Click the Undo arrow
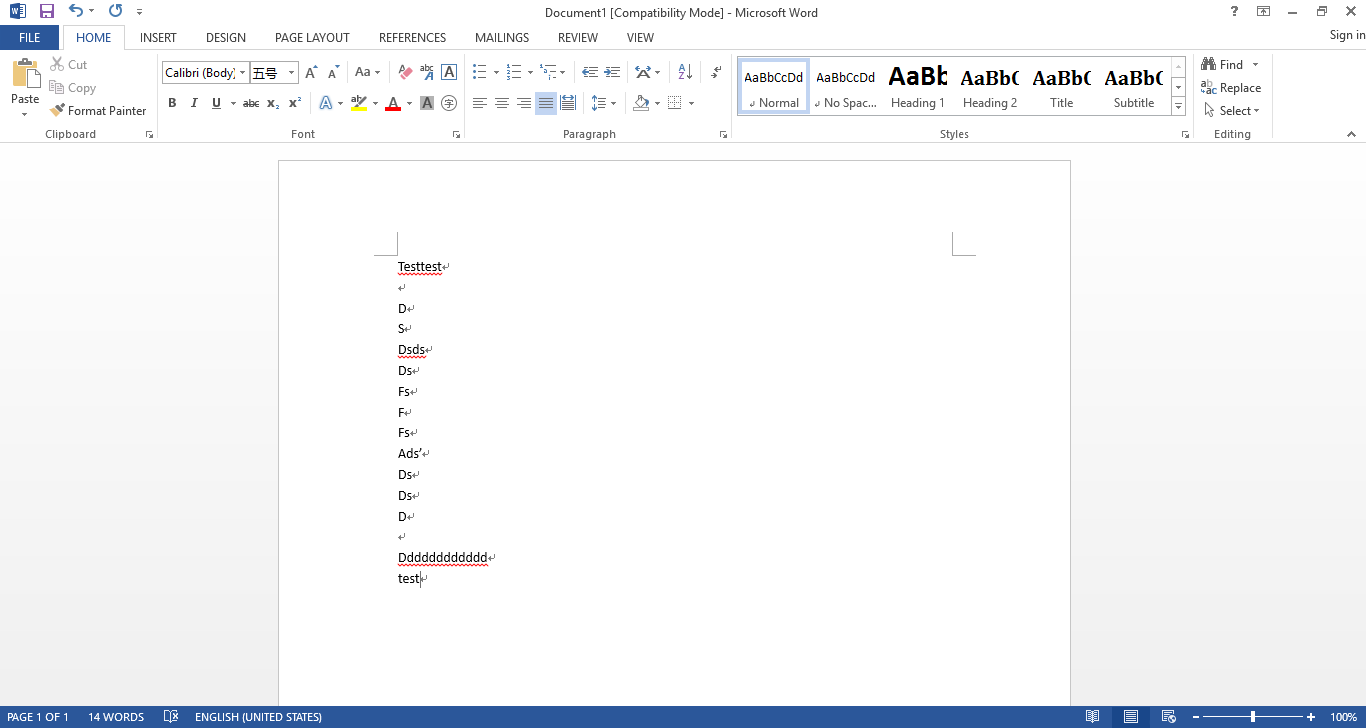 coord(76,12)
